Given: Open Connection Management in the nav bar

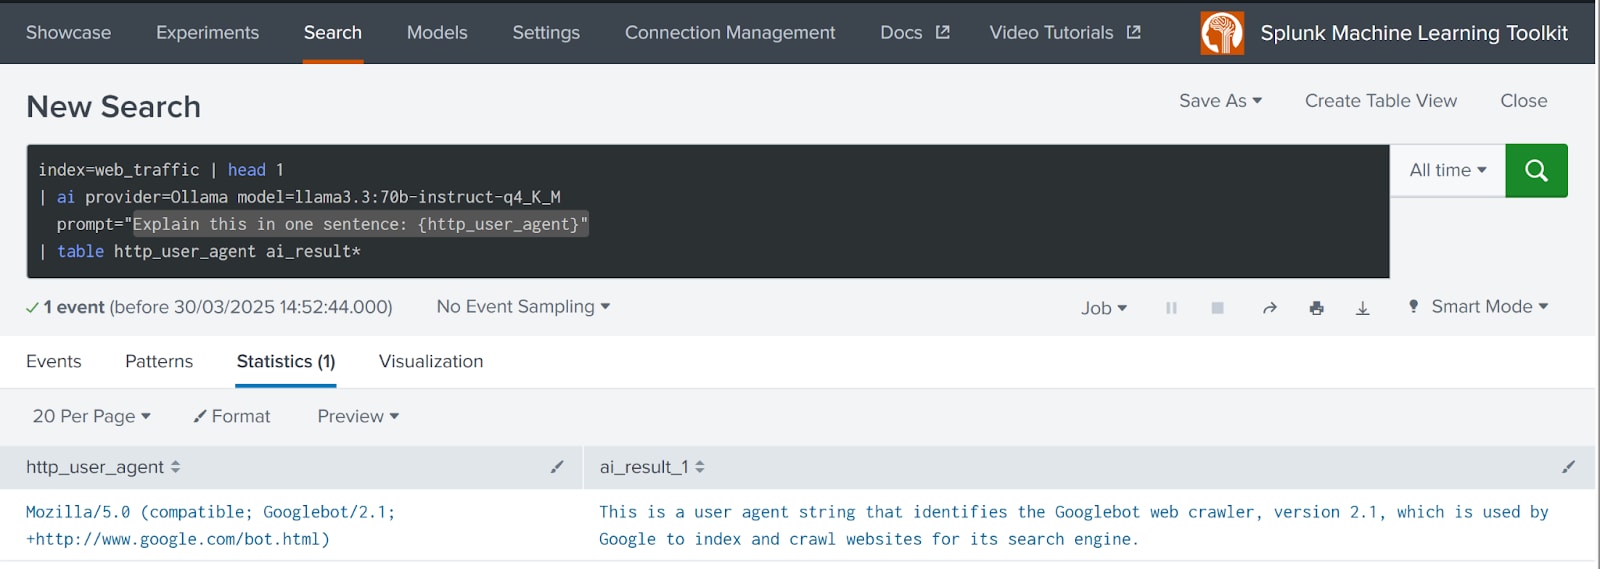Looking at the screenshot, I should click(x=730, y=32).
